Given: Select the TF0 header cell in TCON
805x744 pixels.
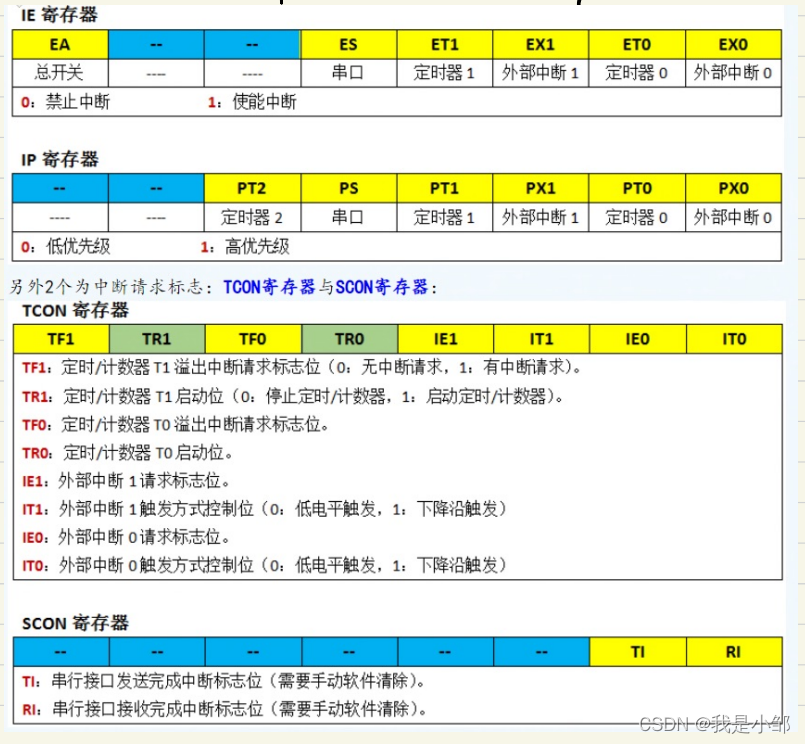Looking at the screenshot, I should 253,339.
